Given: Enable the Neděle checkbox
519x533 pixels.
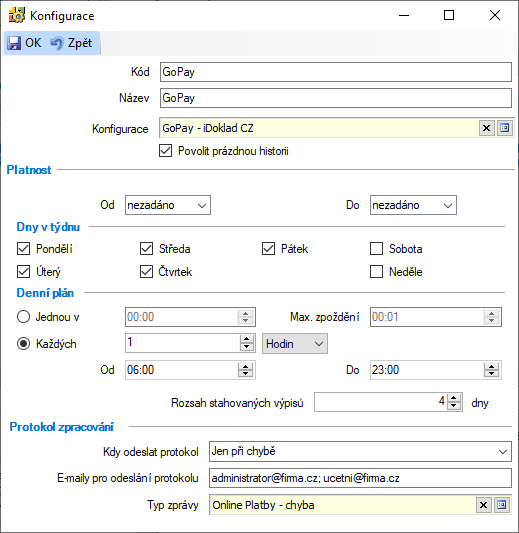Looking at the screenshot, I should pos(376,272).
